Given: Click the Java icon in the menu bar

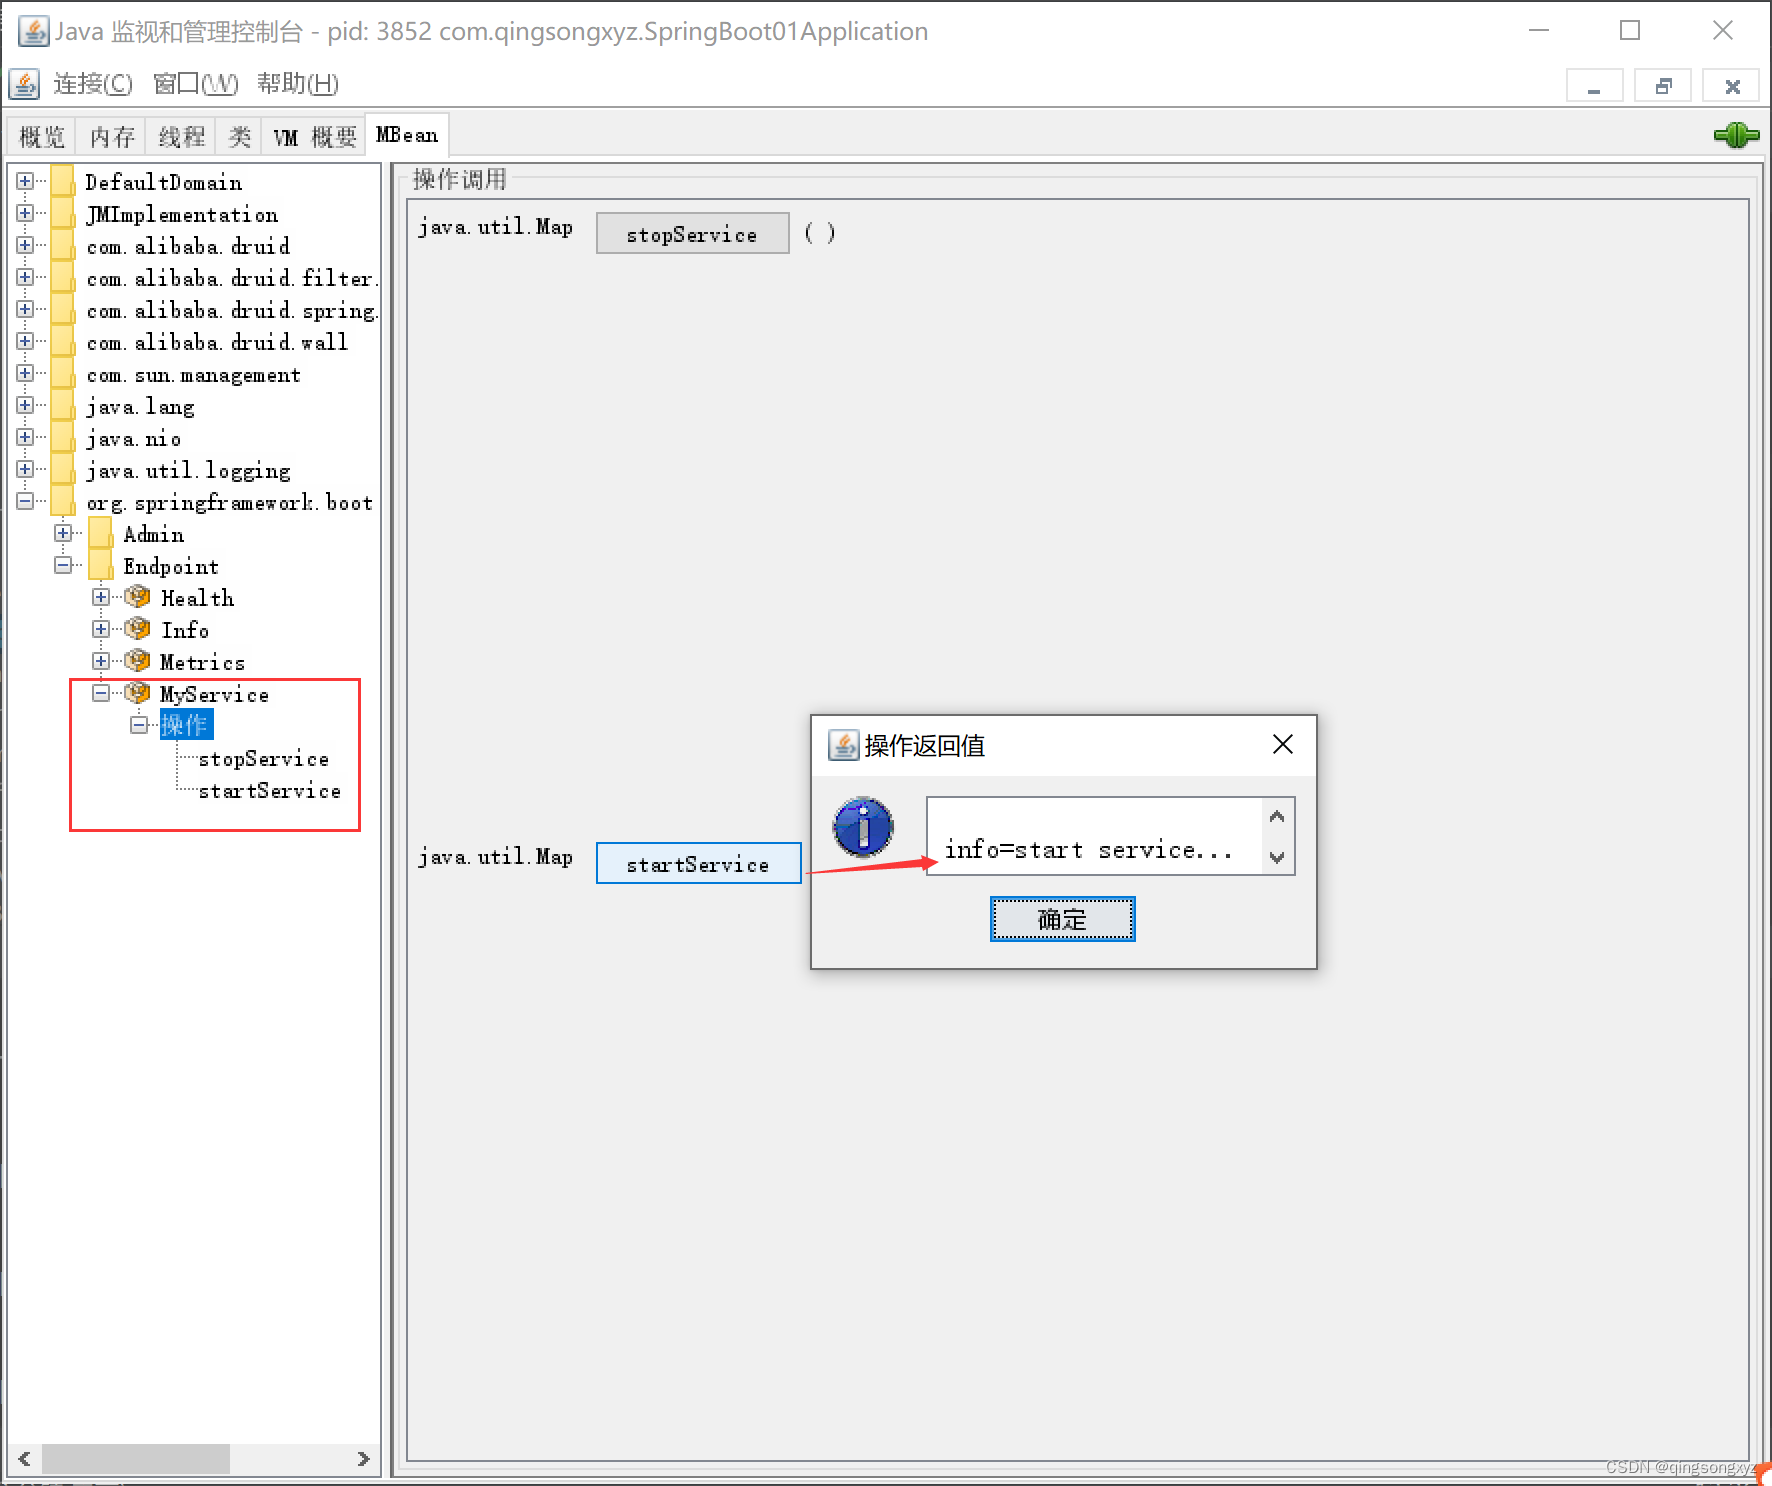Looking at the screenshot, I should pyautogui.click(x=25, y=83).
